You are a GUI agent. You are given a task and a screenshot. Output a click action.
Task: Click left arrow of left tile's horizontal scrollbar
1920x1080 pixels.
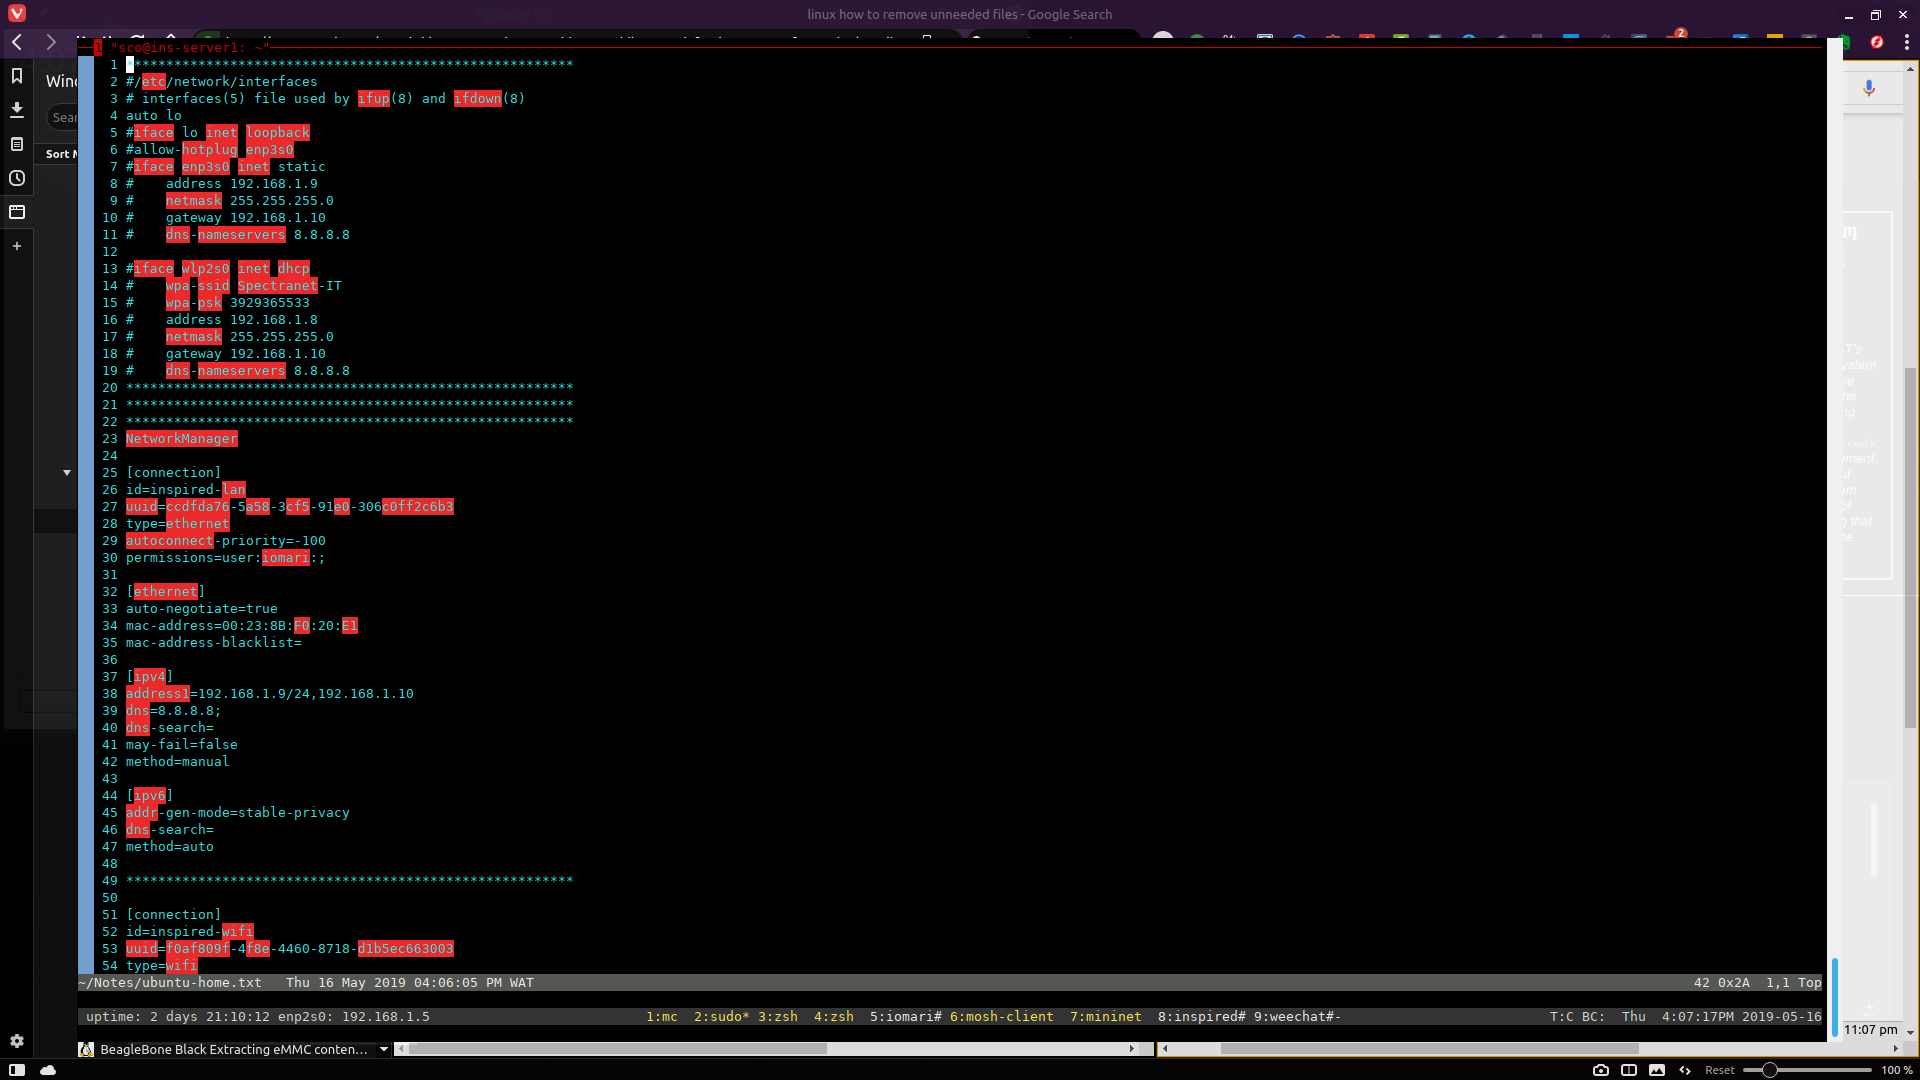click(x=401, y=1049)
